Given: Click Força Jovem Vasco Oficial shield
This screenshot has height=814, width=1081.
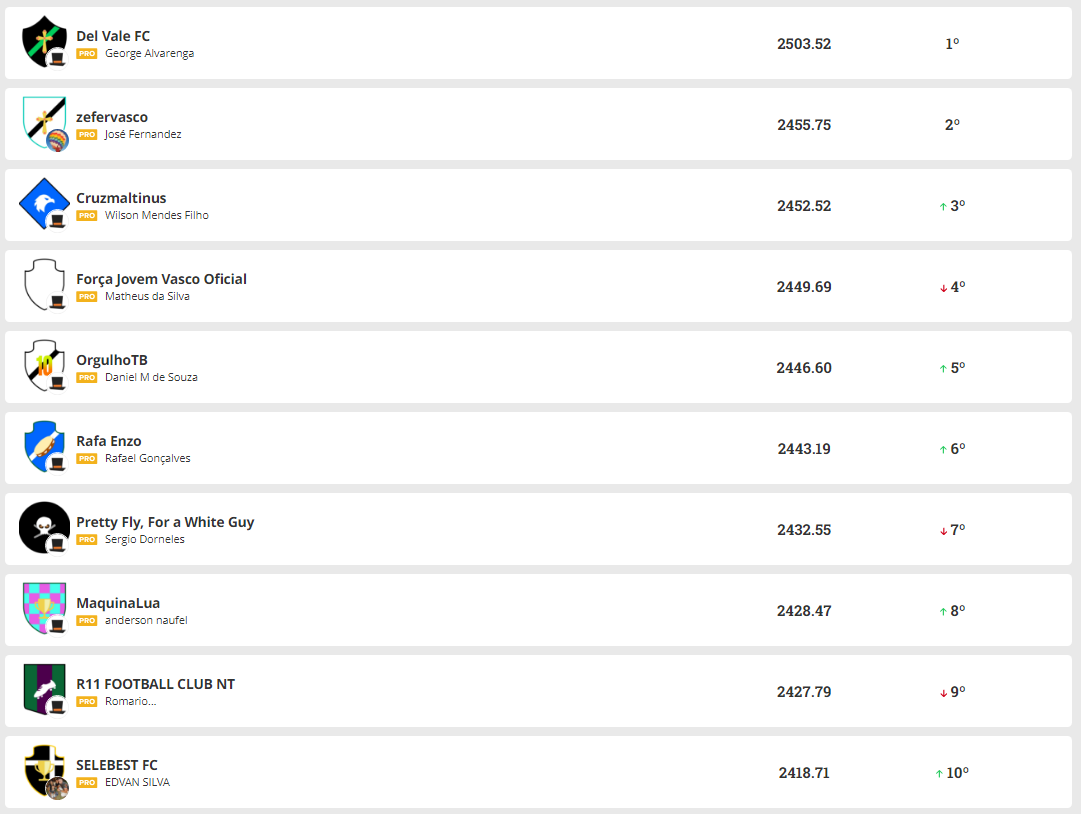Looking at the screenshot, I should point(44,285).
